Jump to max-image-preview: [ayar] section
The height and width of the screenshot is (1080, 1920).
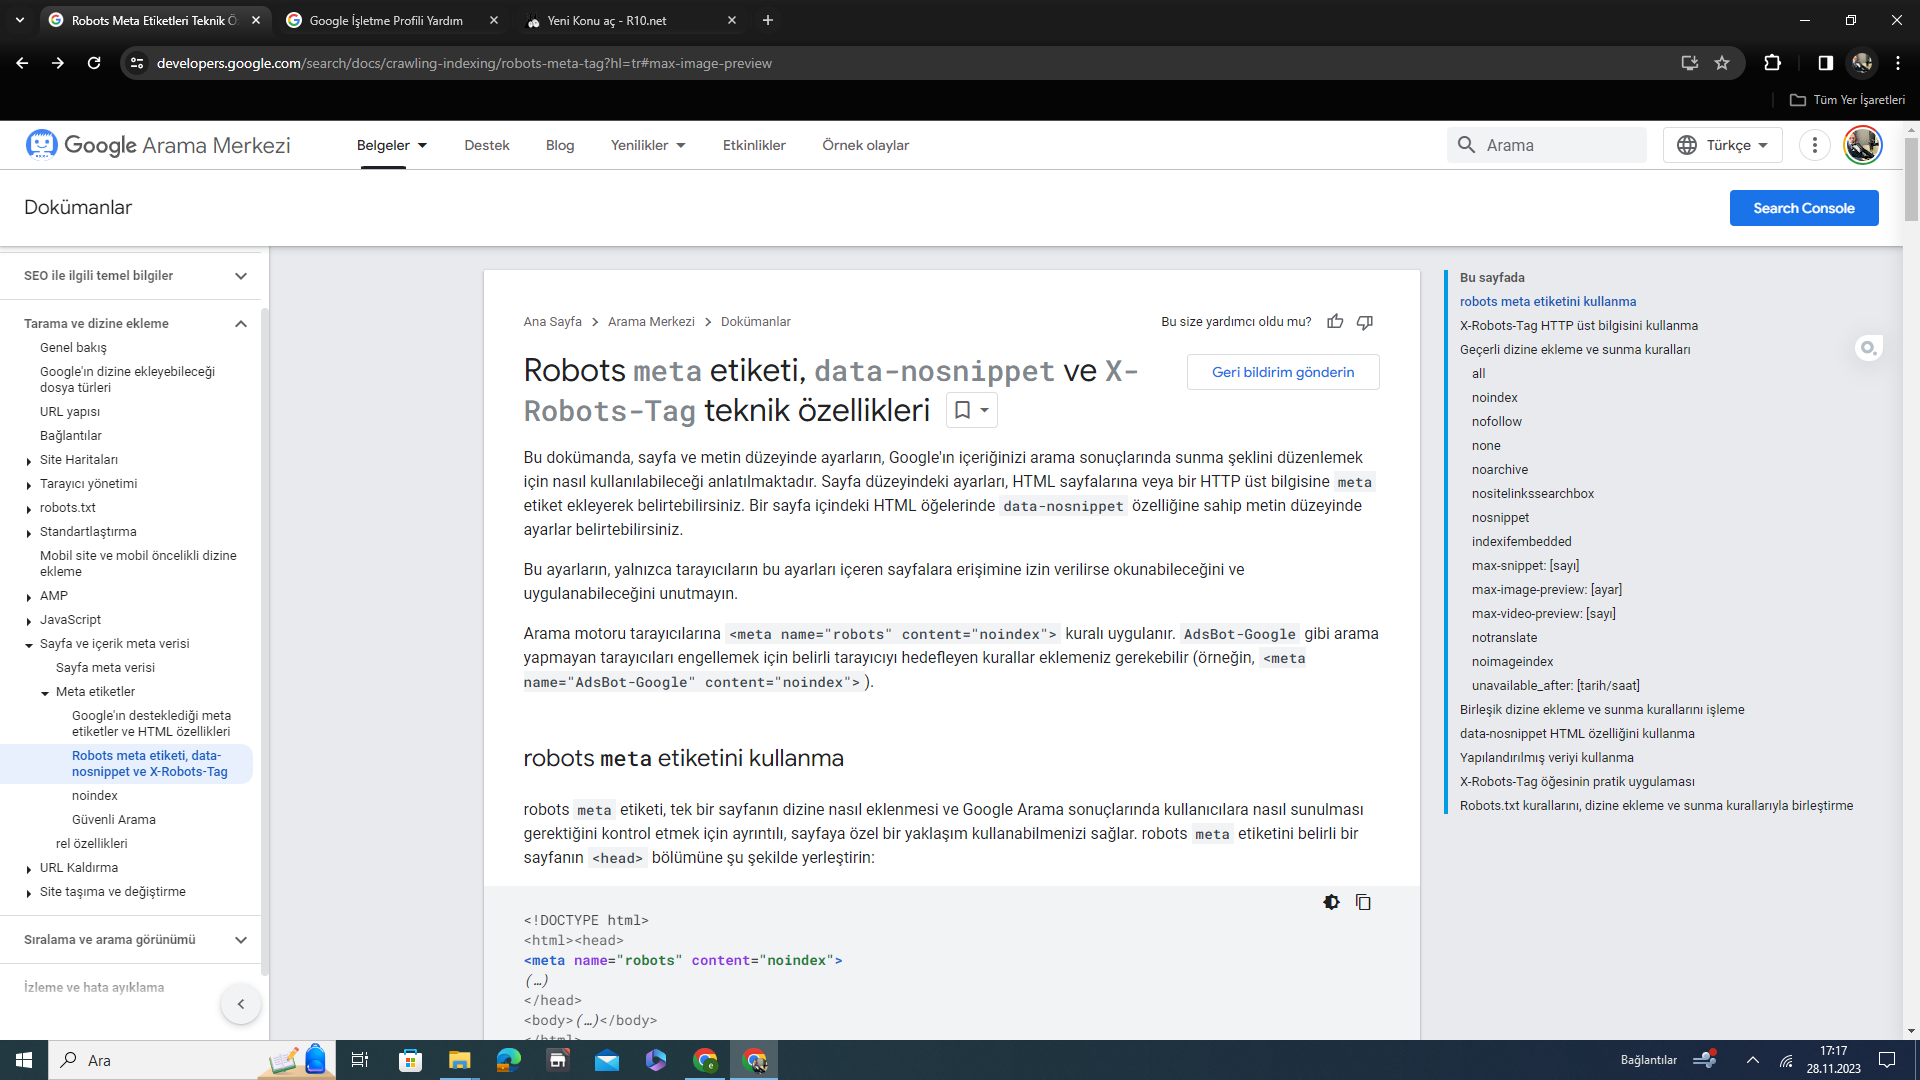point(1547,590)
